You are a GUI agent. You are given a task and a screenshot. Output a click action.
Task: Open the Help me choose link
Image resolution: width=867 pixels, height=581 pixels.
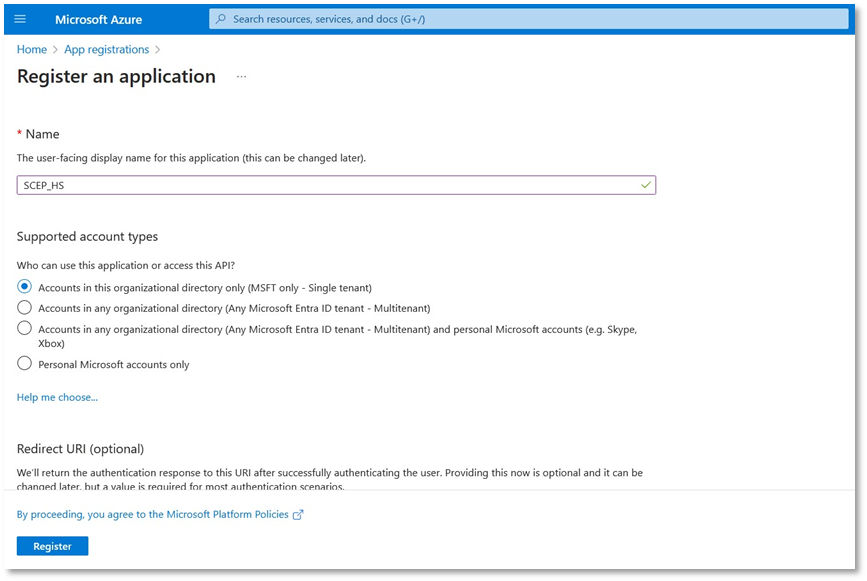57,397
